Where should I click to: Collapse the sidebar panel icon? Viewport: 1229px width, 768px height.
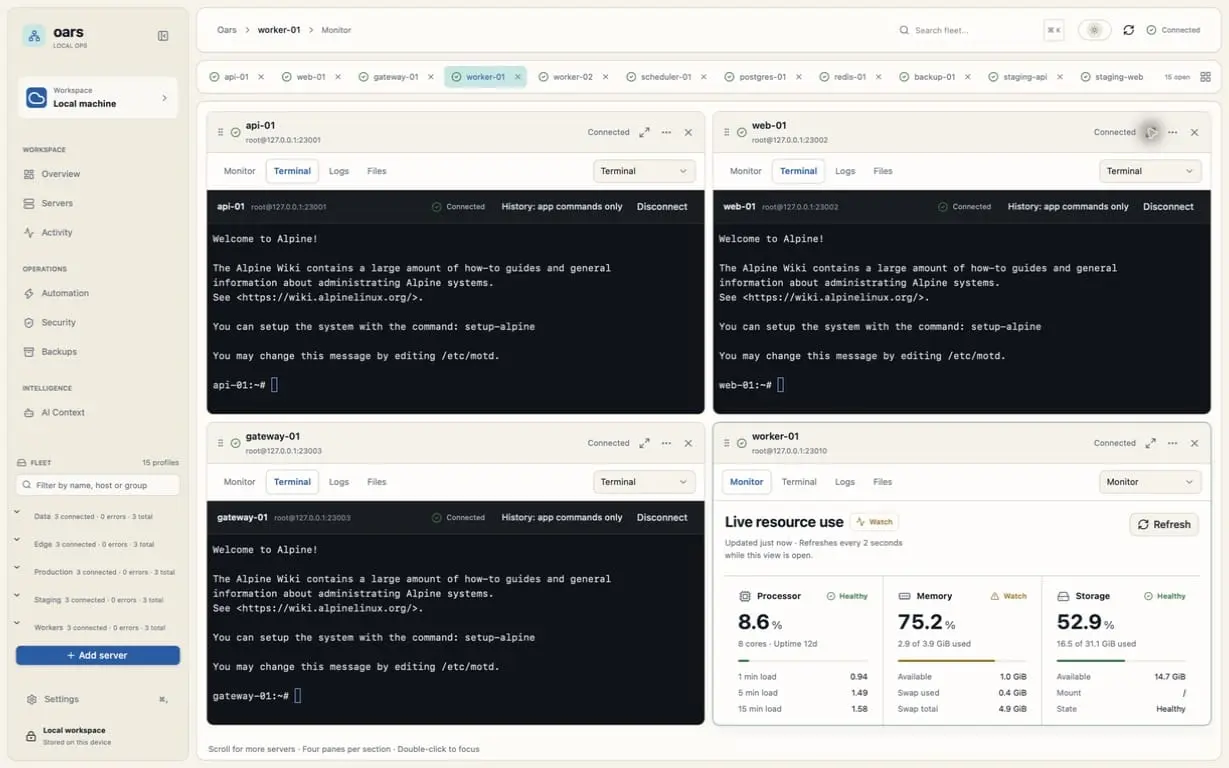[x=163, y=36]
